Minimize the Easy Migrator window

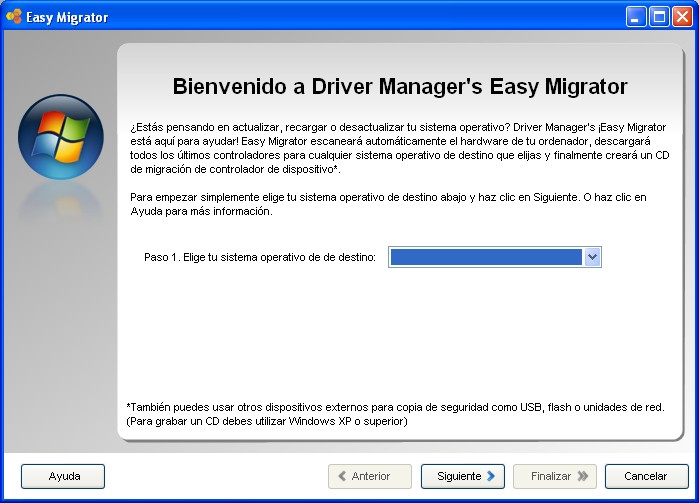pos(636,17)
